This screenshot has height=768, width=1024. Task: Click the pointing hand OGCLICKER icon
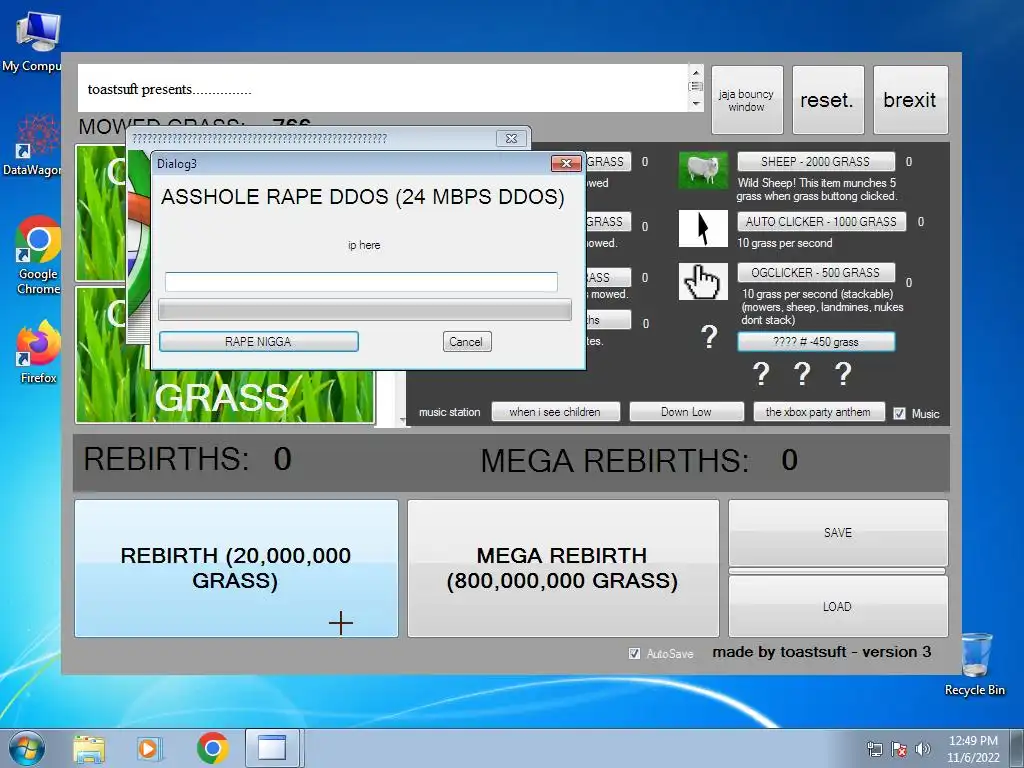point(703,281)
